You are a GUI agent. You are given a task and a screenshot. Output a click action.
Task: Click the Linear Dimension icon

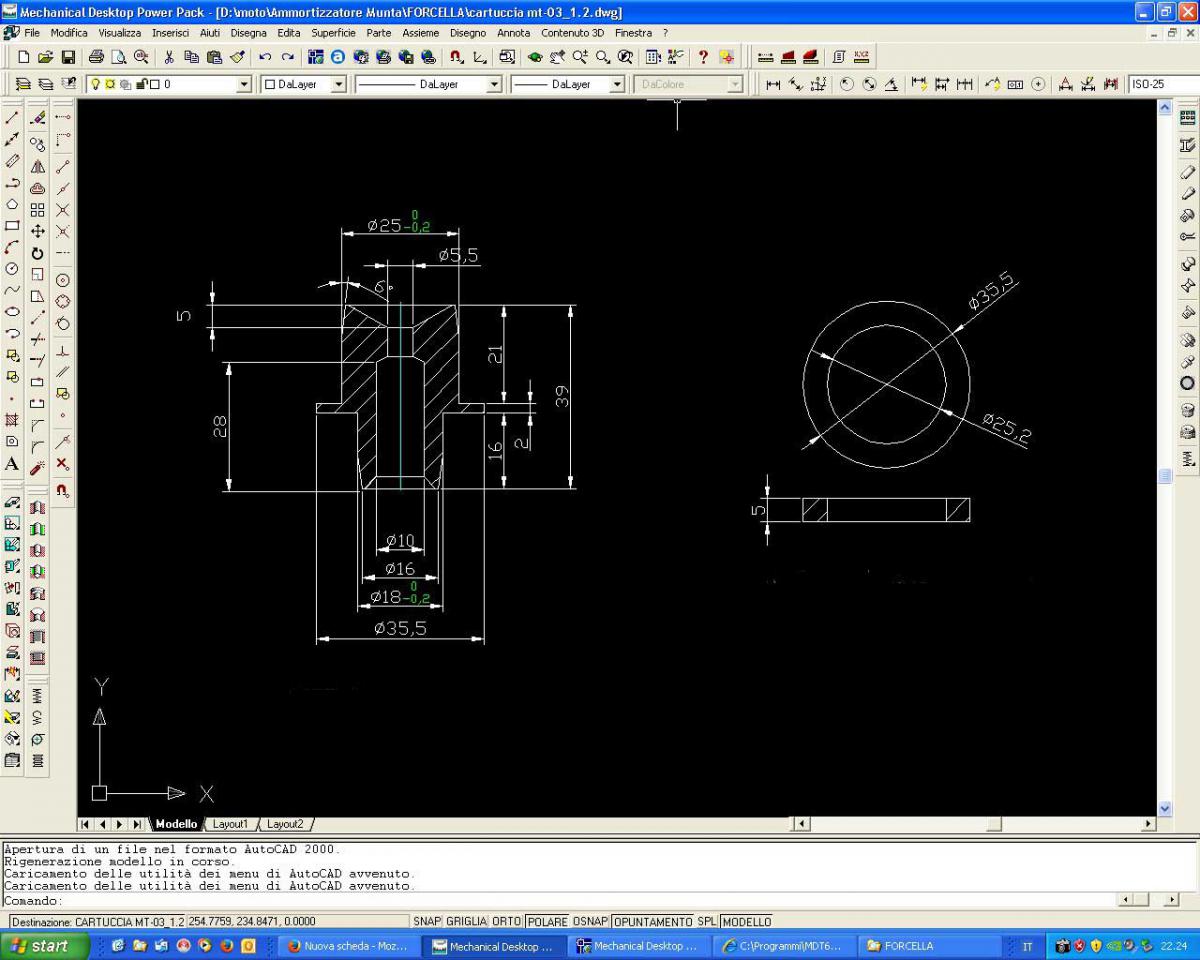tap(773, 85)
